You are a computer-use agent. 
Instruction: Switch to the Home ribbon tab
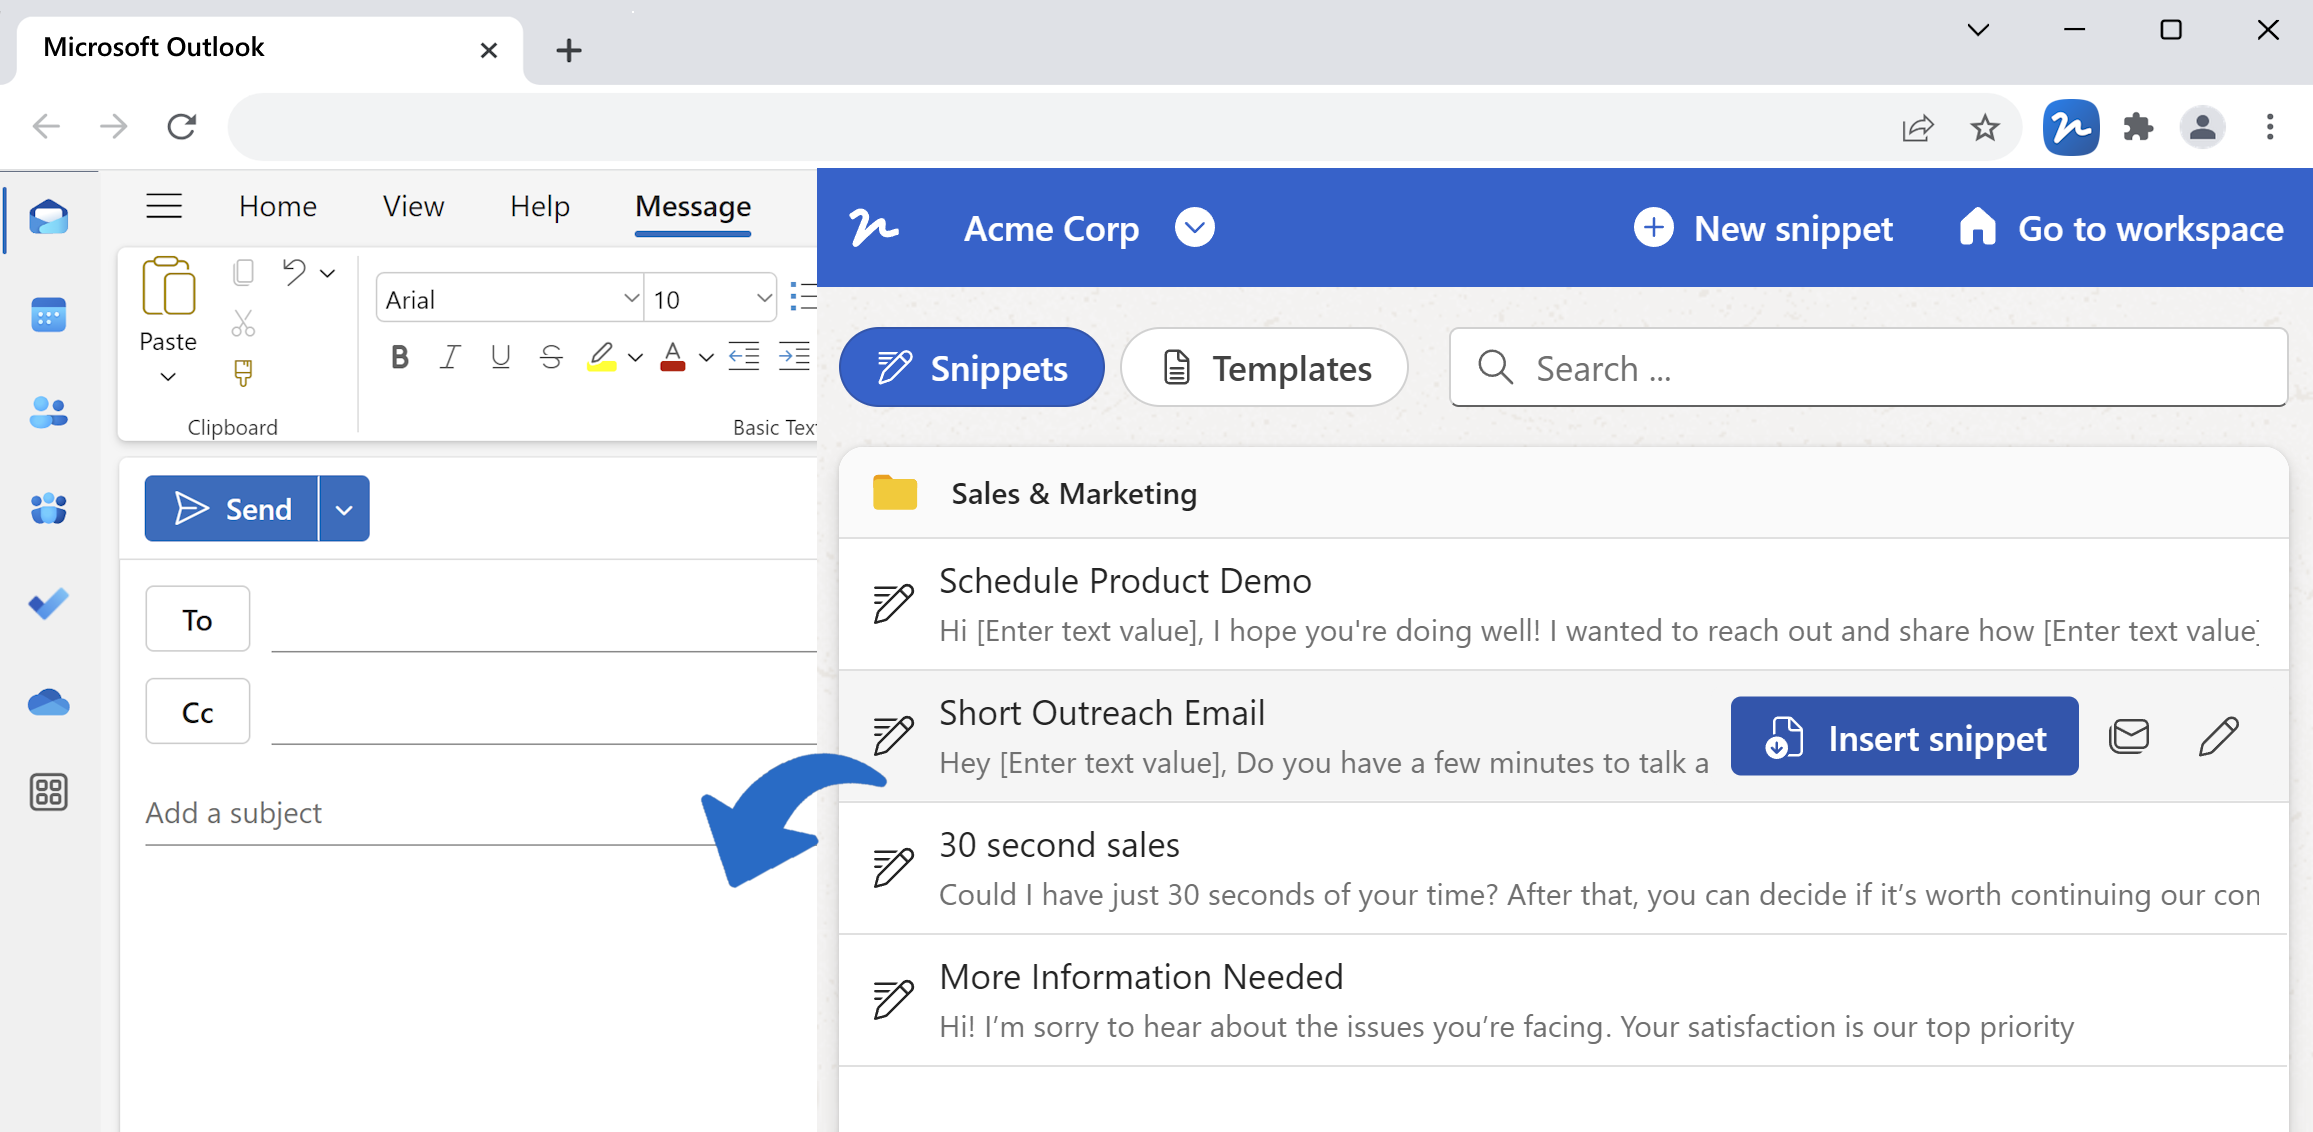(278, 206)
